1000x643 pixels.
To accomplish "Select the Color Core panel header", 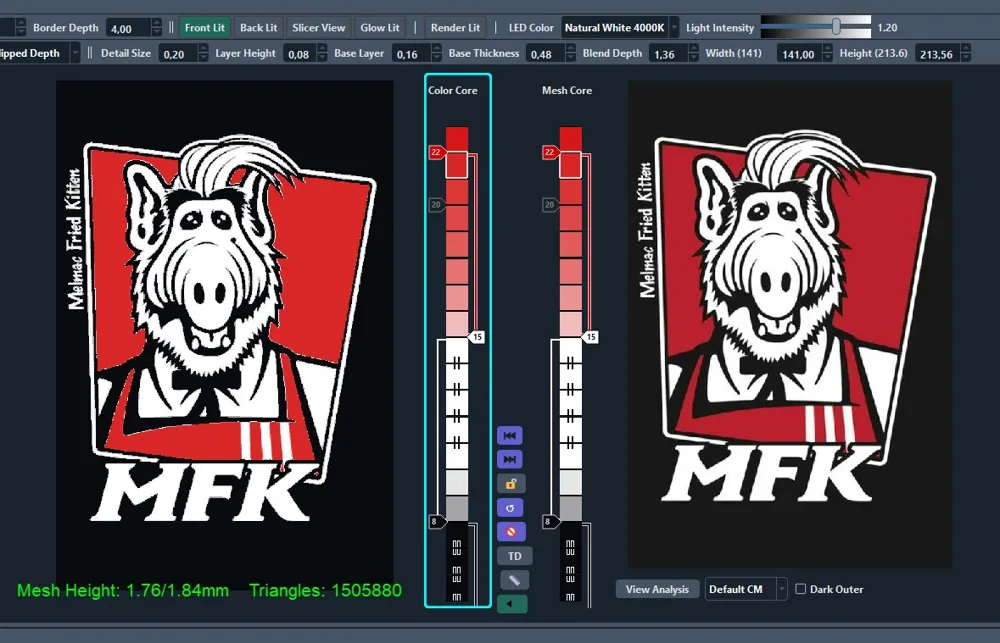I will pos(453,90).
